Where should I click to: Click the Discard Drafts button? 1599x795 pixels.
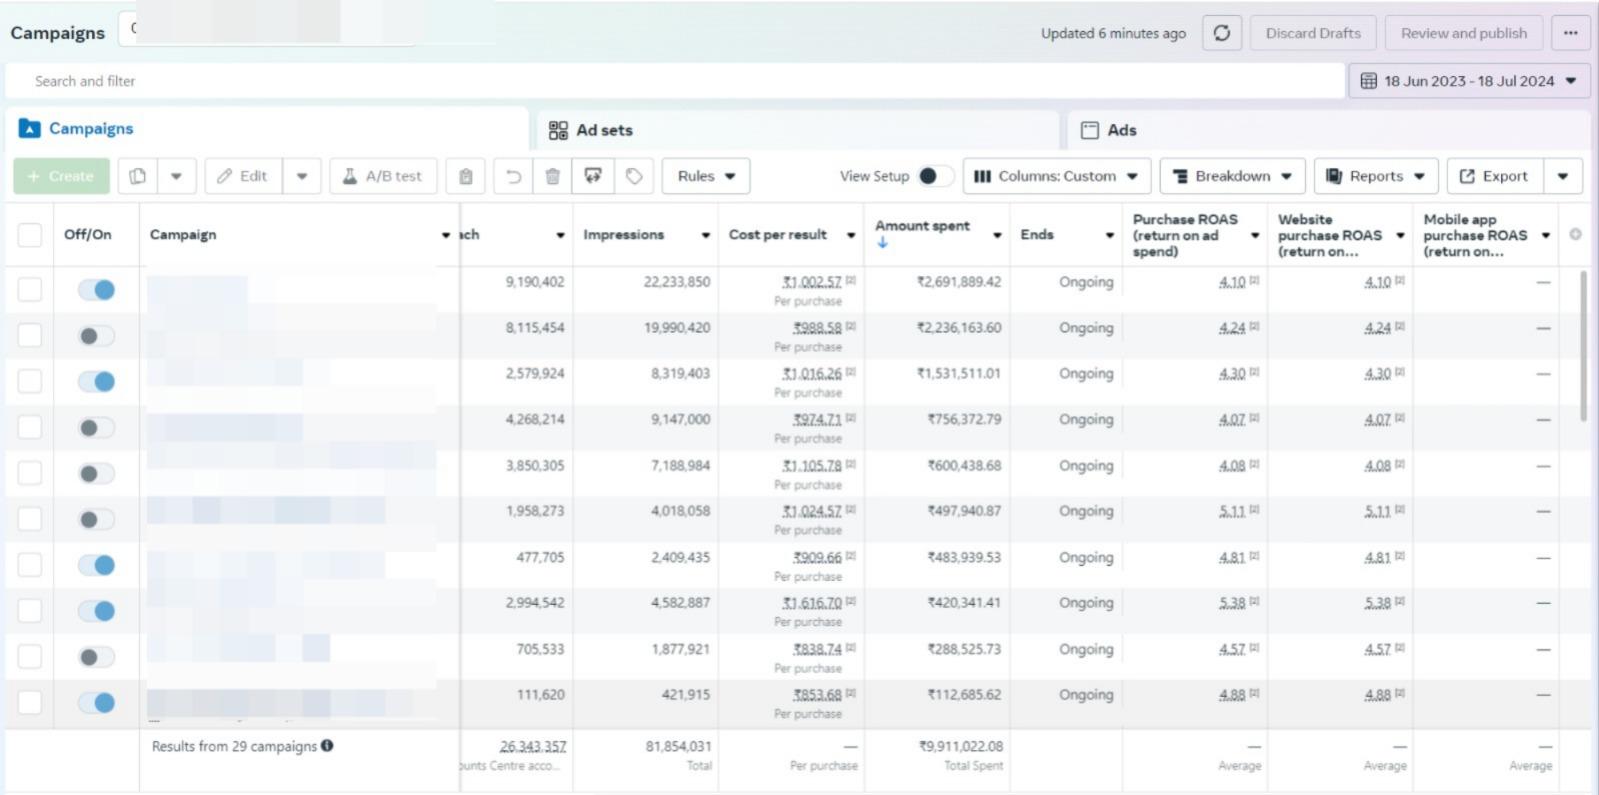coord(1313,33)
